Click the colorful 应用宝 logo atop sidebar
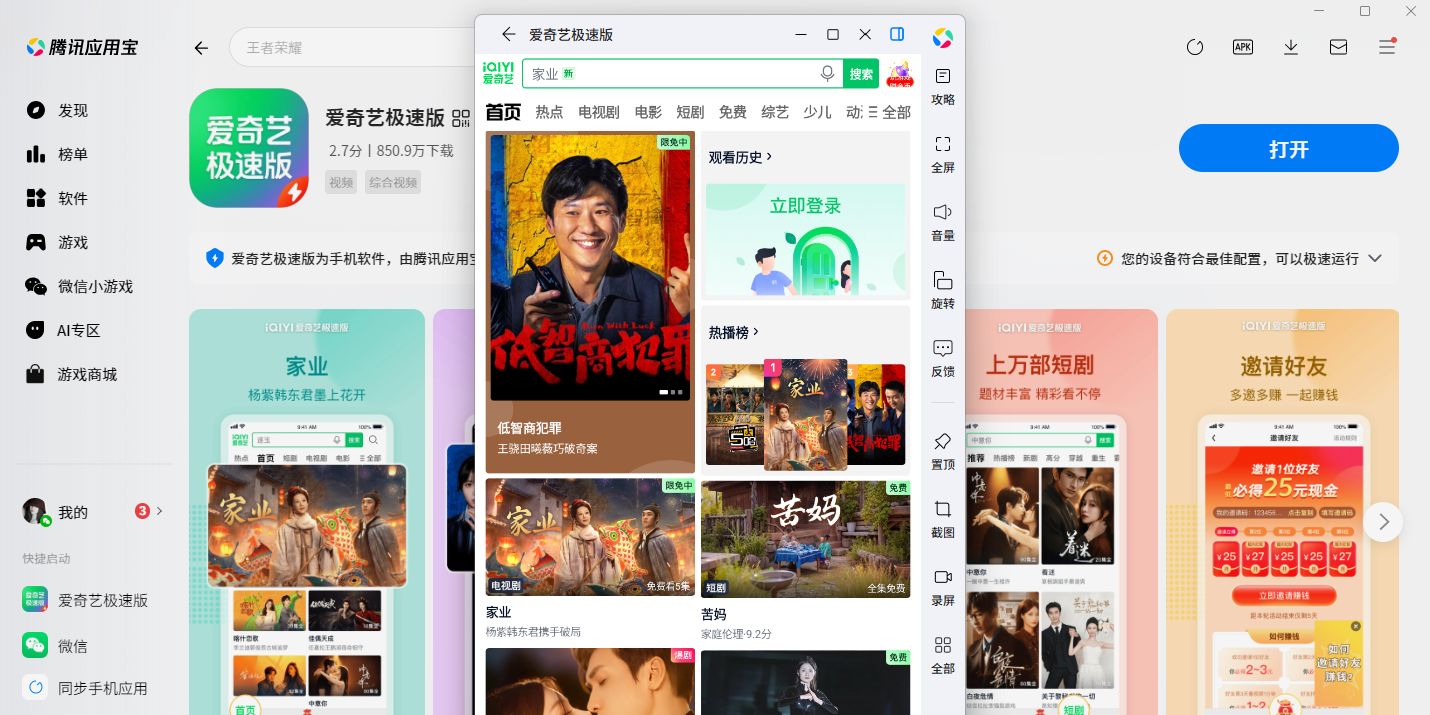 pos(942,38)
